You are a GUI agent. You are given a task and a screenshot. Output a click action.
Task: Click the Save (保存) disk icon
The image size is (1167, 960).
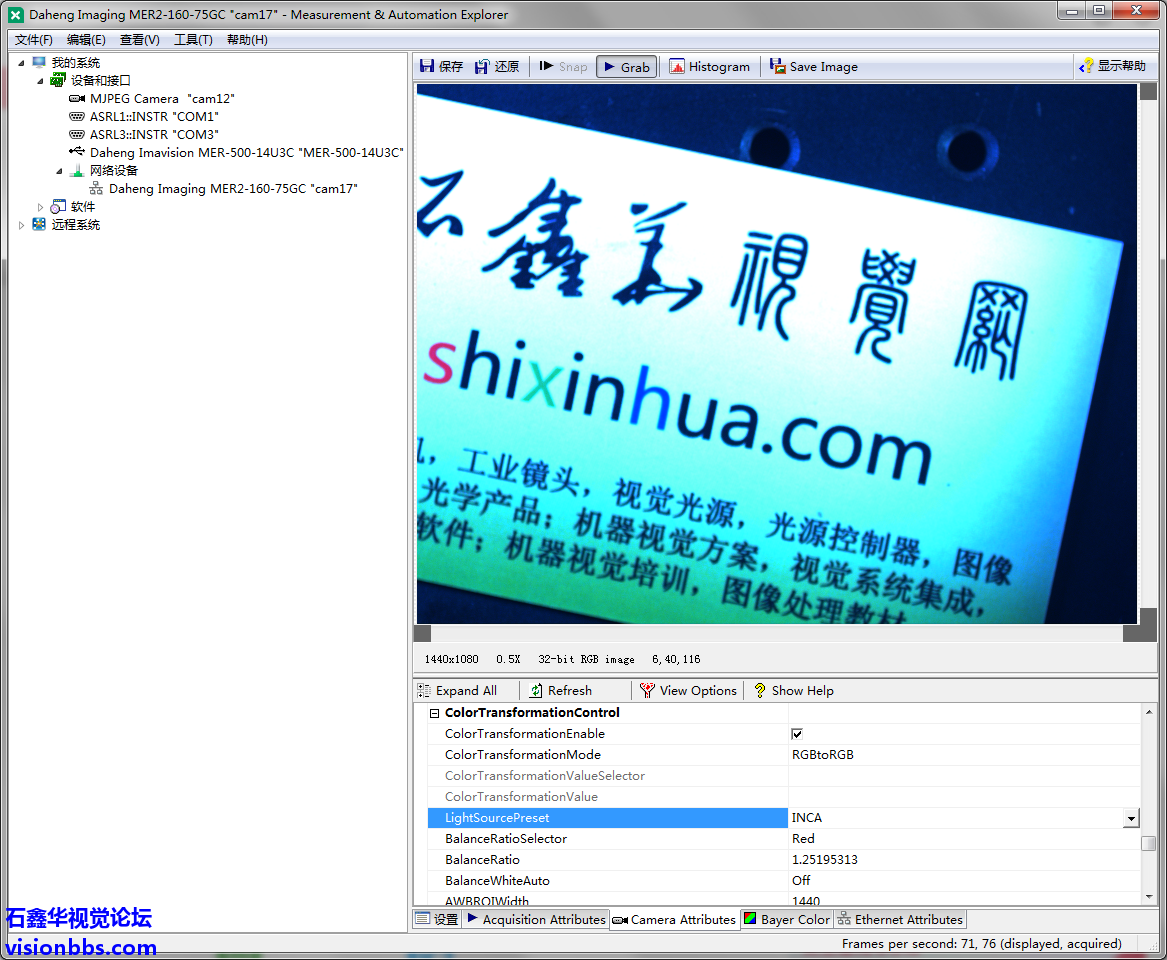(427, 66)
